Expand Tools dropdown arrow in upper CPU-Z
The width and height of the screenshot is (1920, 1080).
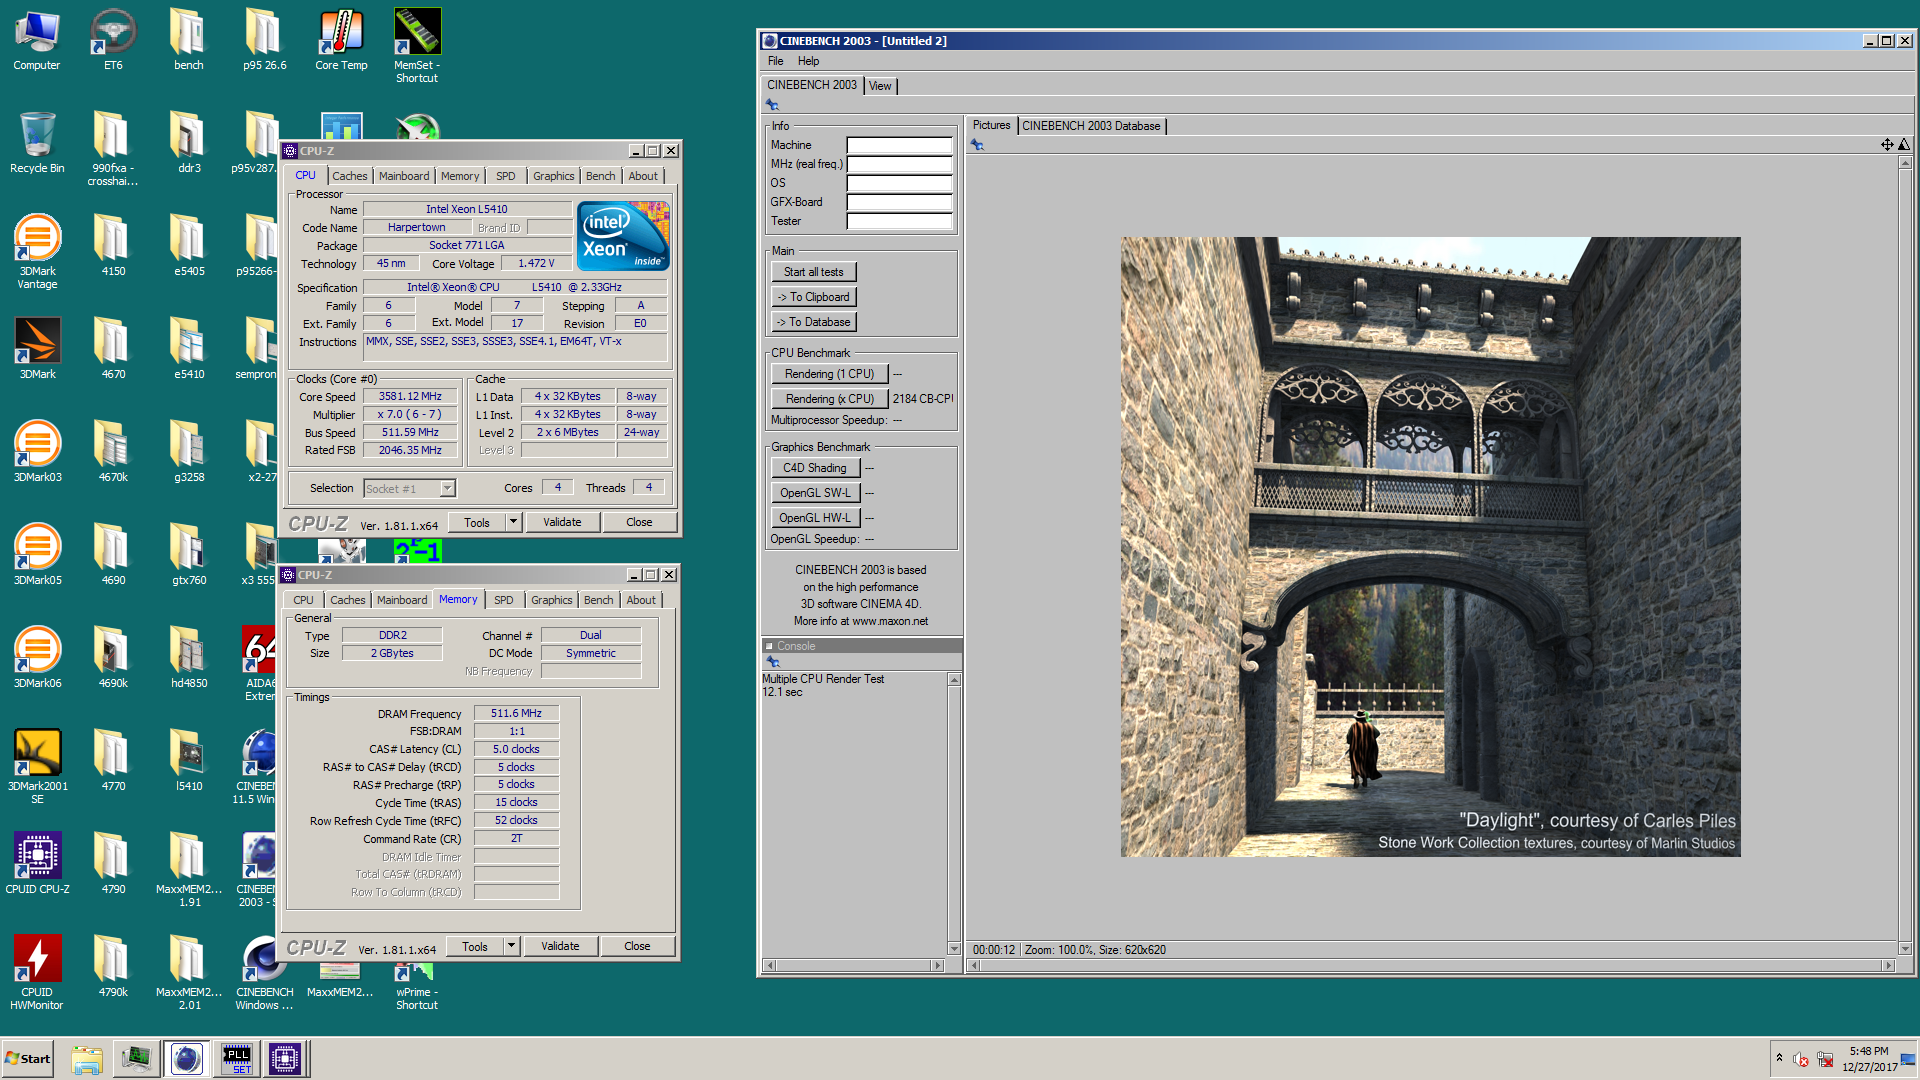pos(513,522)
